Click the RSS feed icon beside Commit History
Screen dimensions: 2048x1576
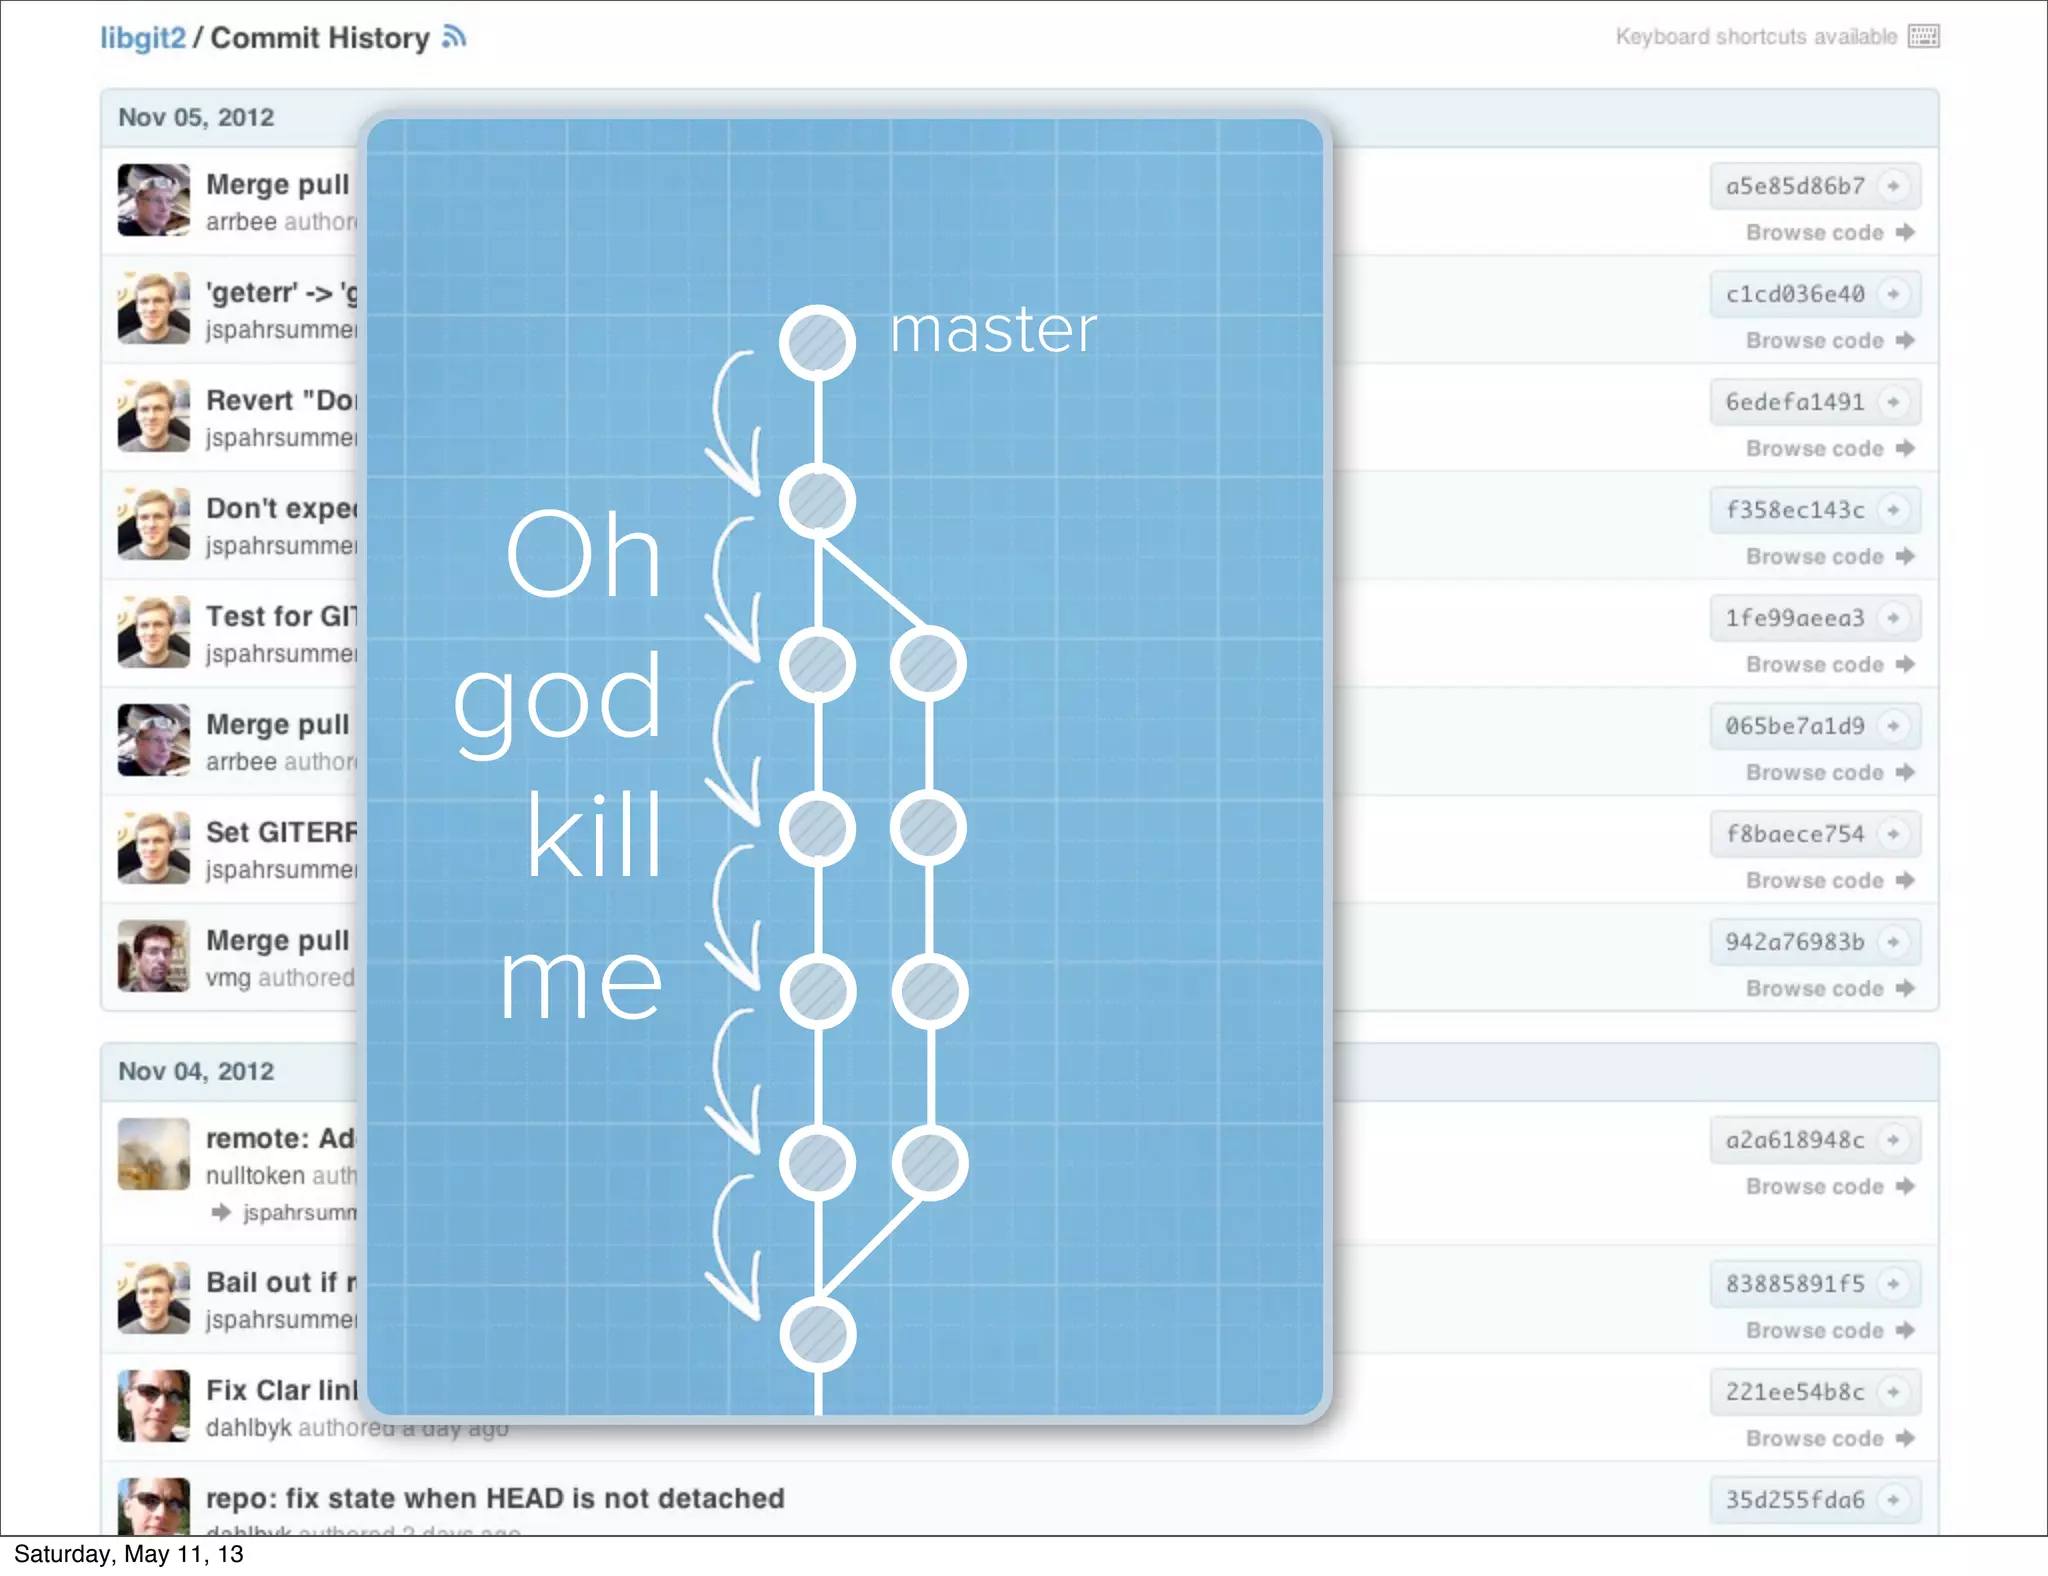[455, 37]
